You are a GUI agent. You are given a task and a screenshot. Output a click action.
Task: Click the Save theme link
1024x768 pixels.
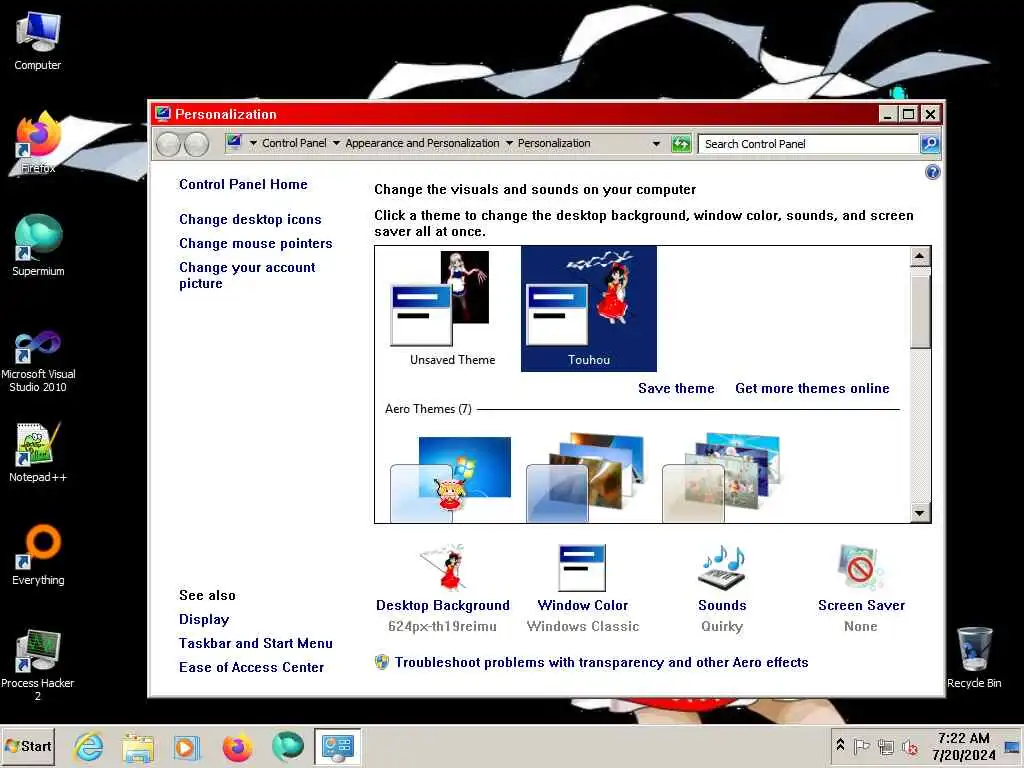(676, 389)
